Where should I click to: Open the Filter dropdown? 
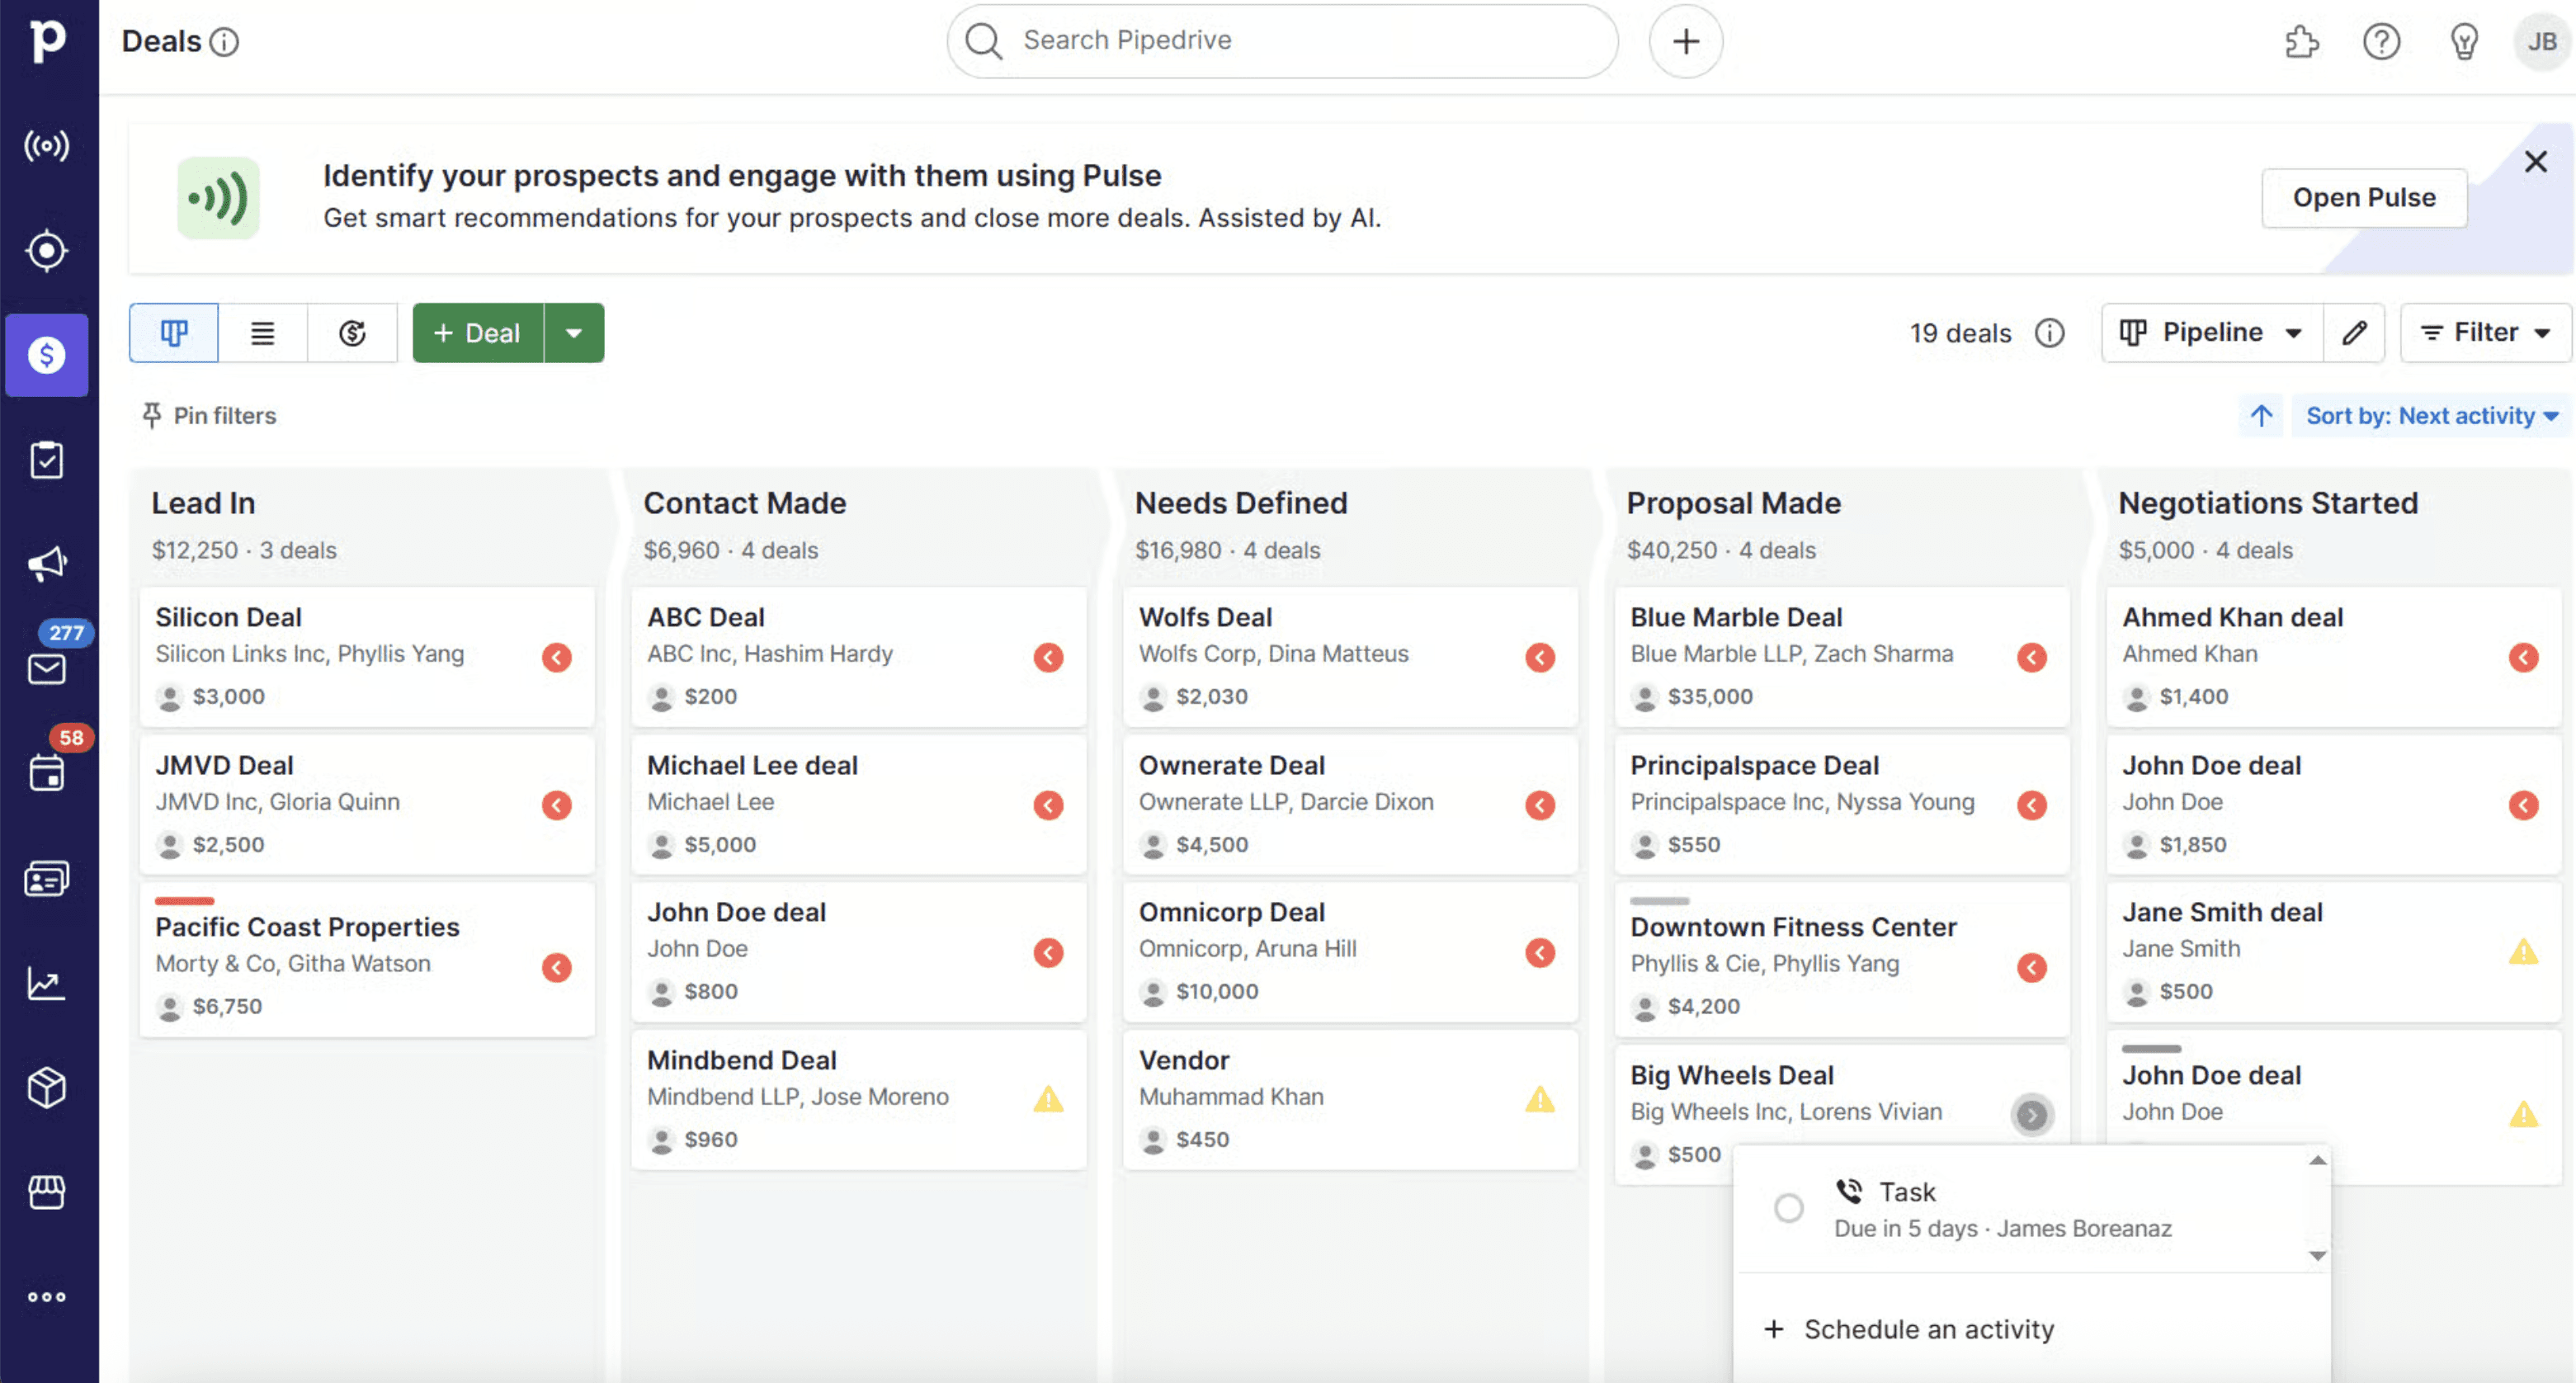[x=2485, y=333]
